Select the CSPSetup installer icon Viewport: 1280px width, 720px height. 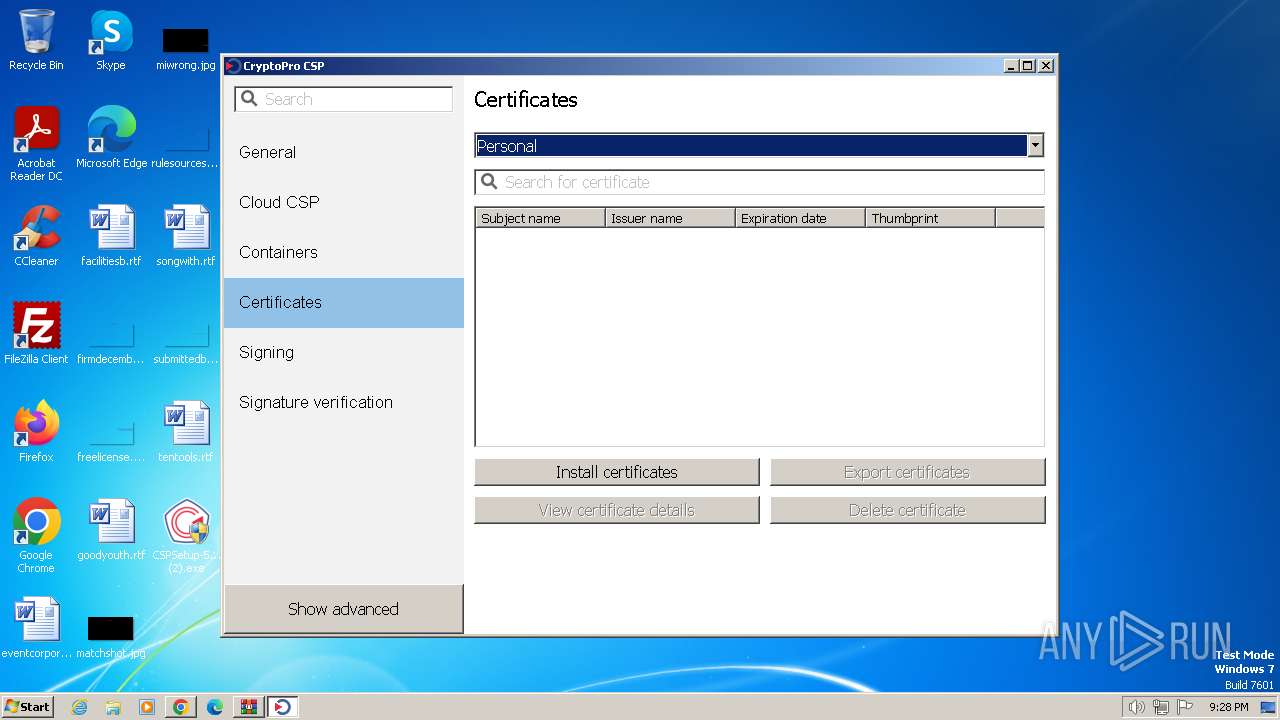coord(186,536)
